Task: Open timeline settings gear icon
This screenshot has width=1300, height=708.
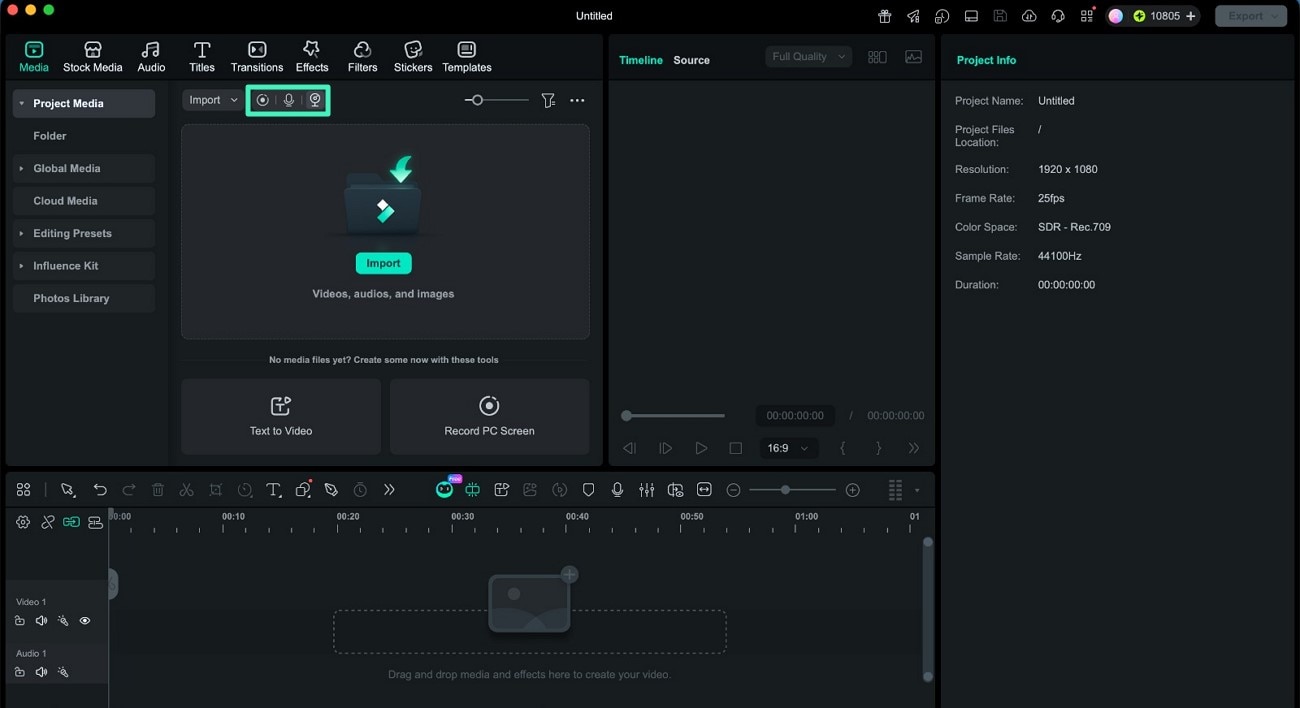Action: click(x=23, y=522)
